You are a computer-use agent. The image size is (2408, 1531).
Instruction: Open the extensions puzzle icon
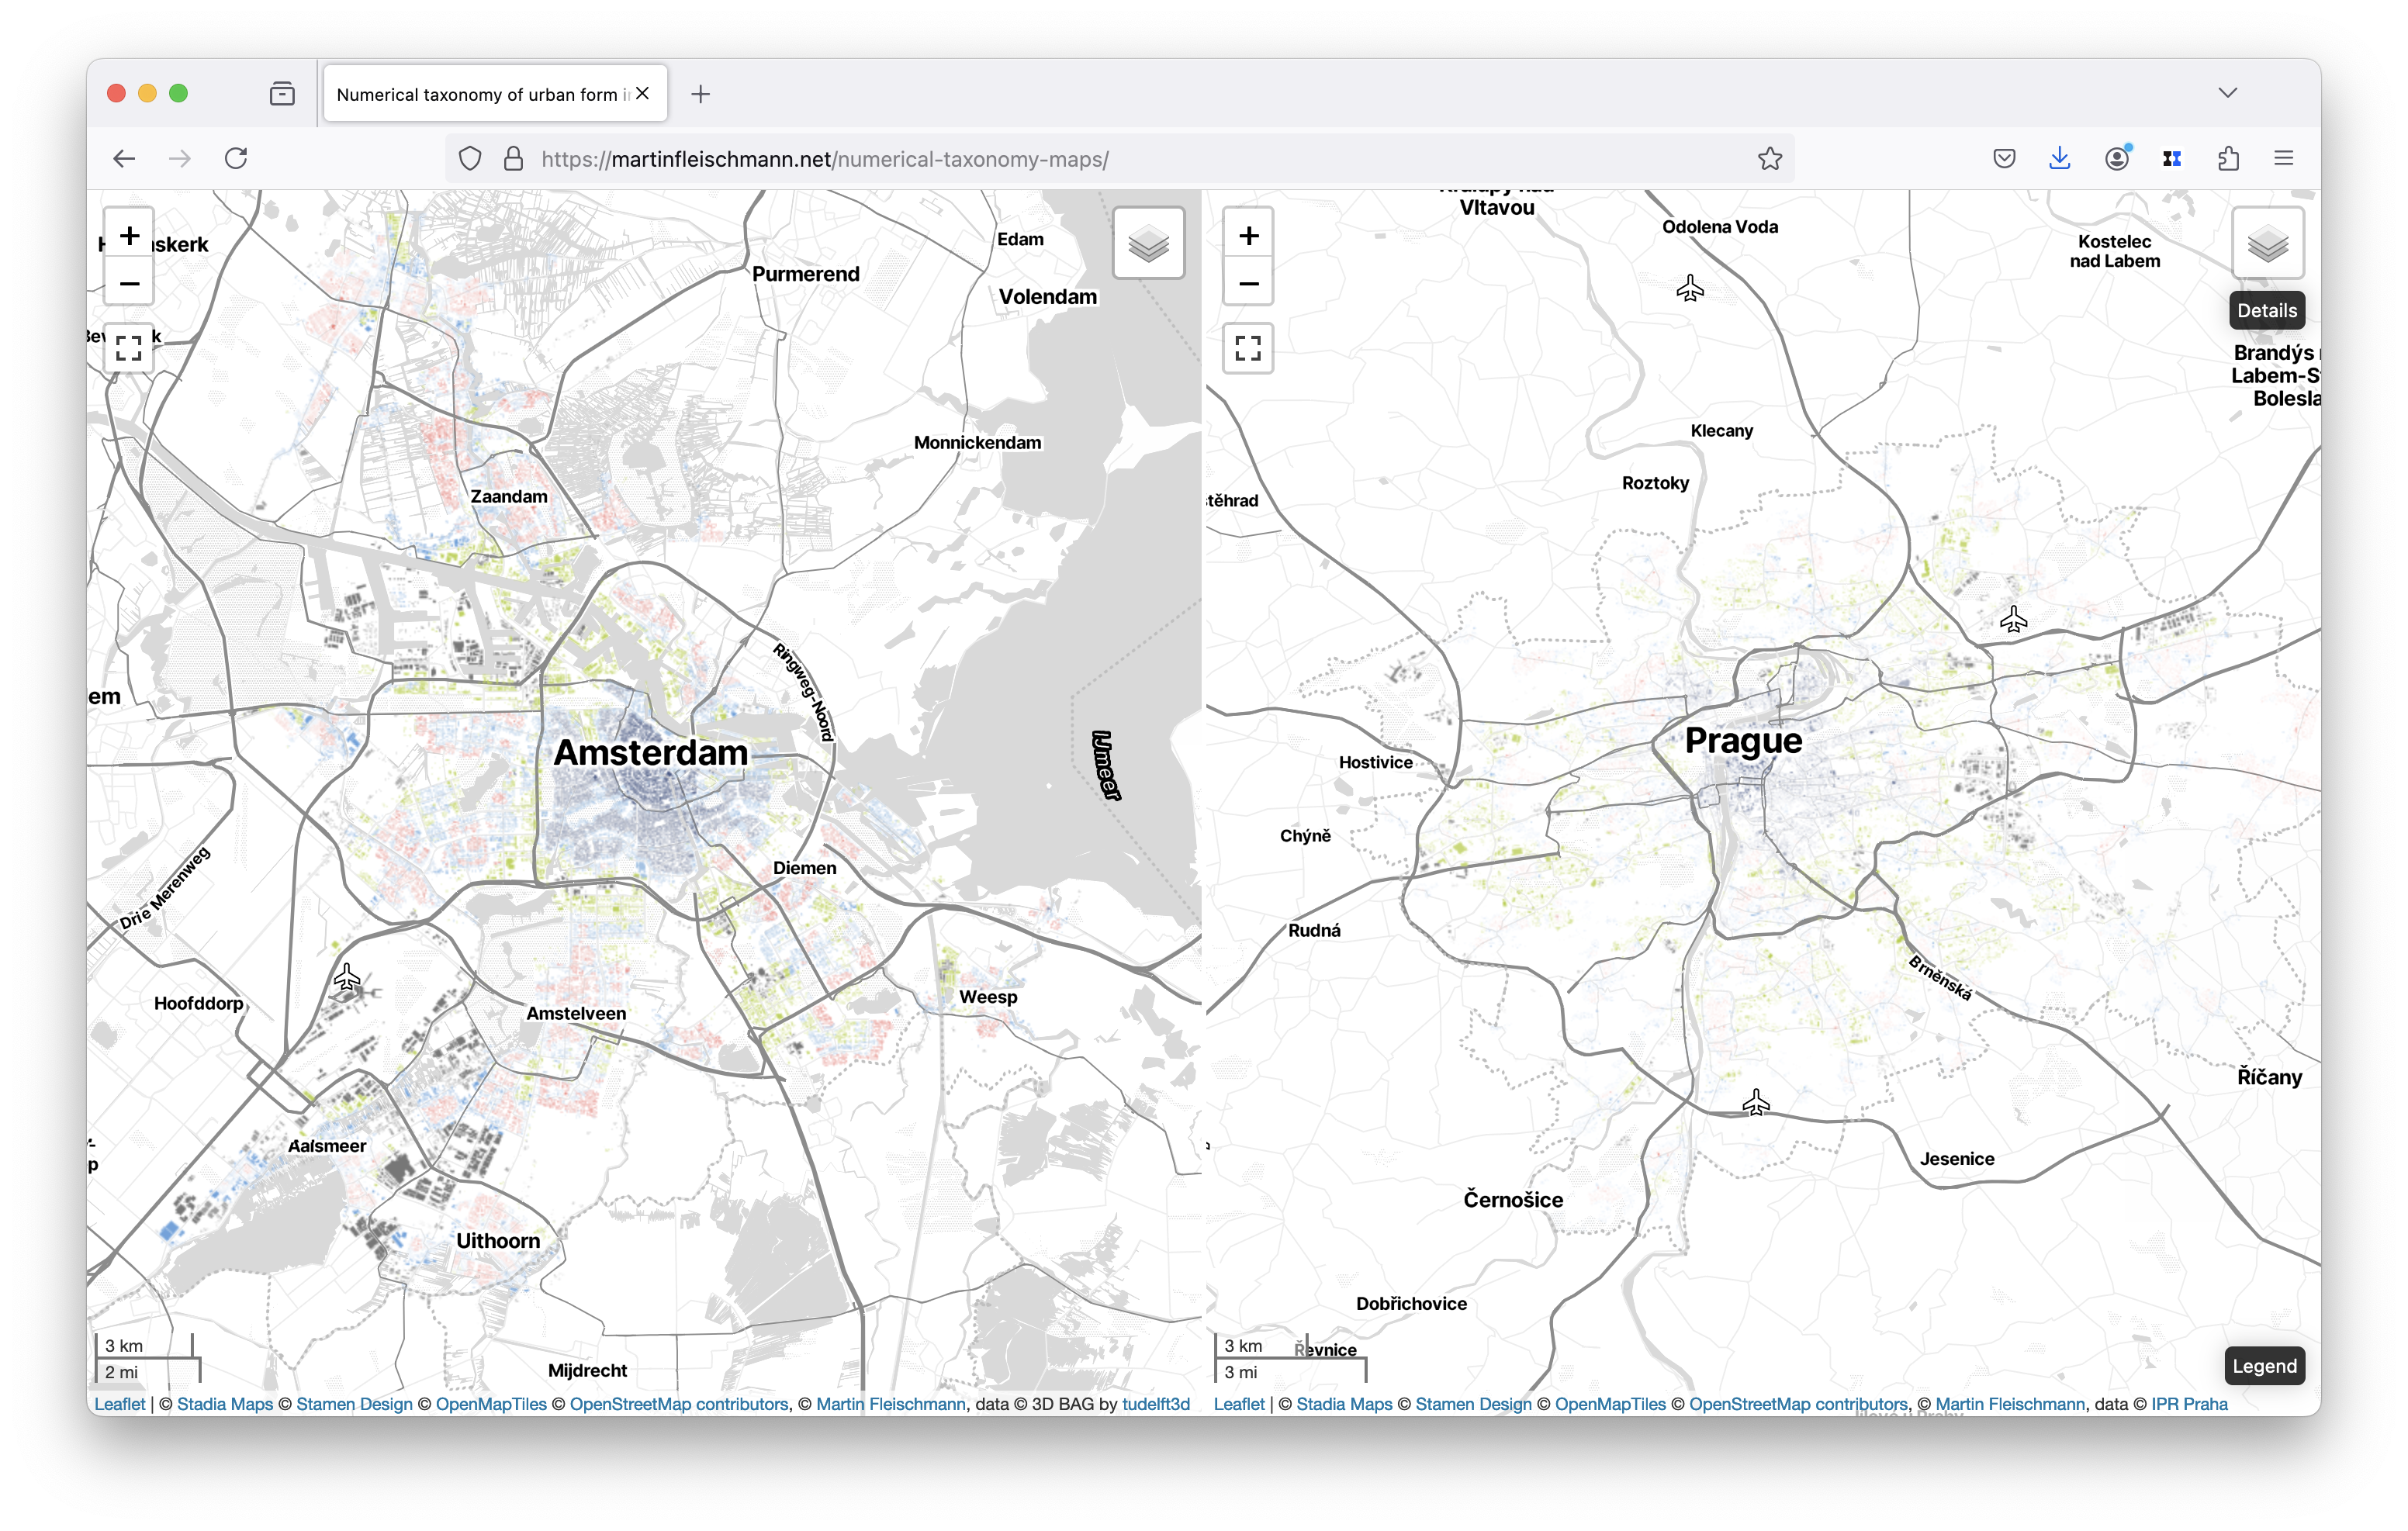(x=2228, y=159)
